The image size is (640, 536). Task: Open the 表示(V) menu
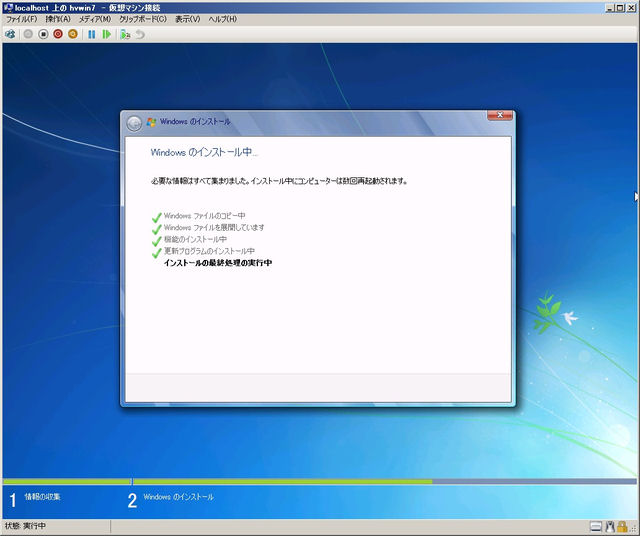(188, 19)
